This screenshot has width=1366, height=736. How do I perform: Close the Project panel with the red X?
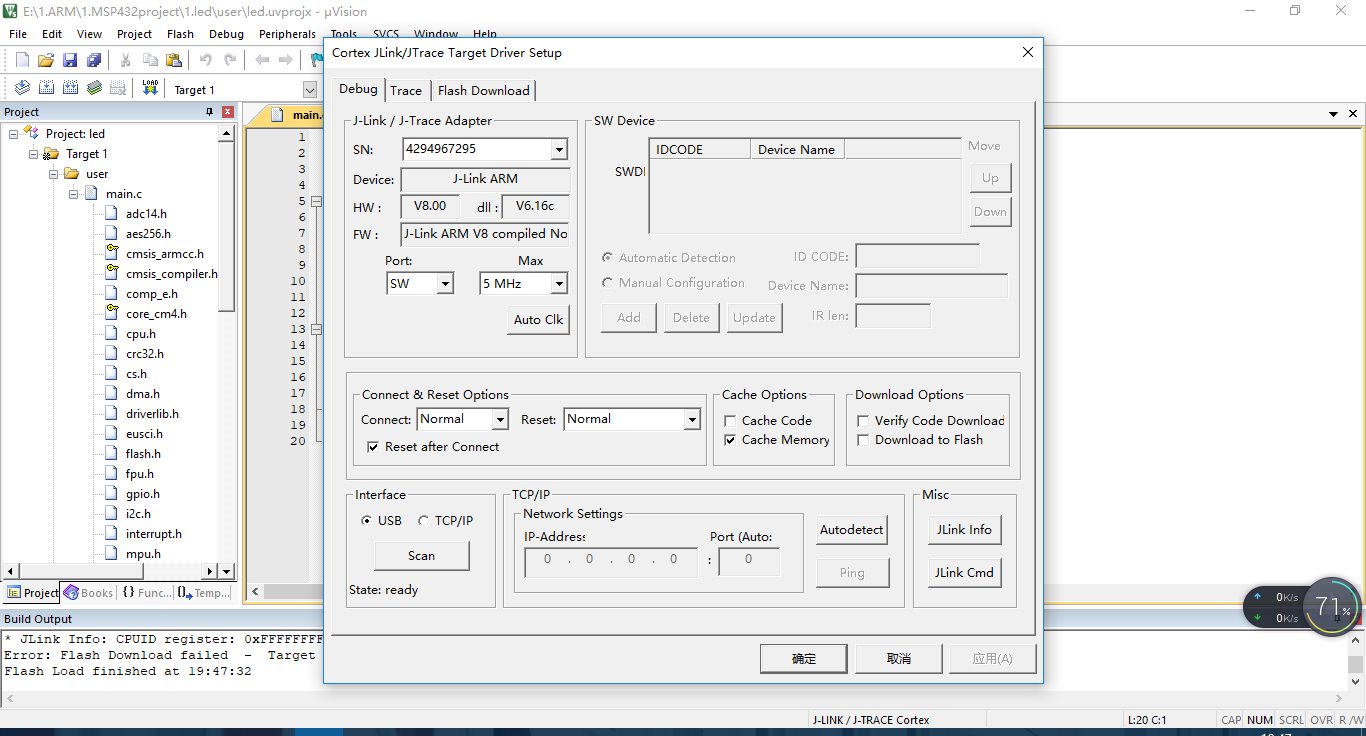coord(228,112)
